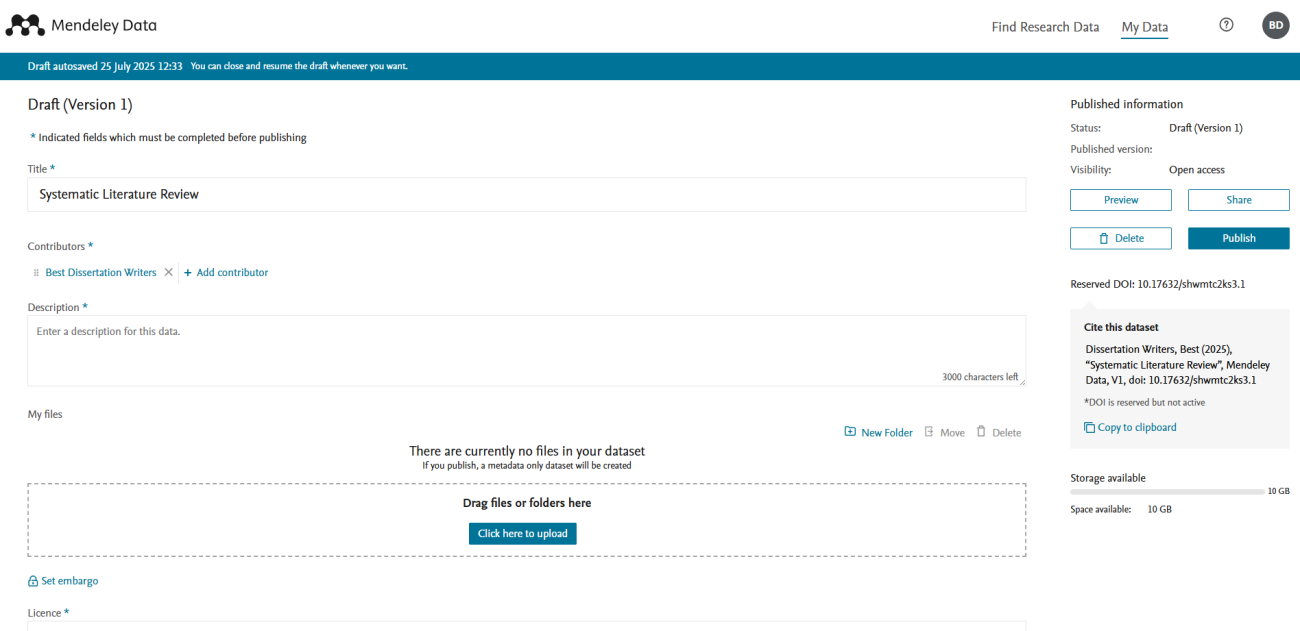Select Click here to upload
The width and height of the screenshot is (1300, 631).
point(522,533)
